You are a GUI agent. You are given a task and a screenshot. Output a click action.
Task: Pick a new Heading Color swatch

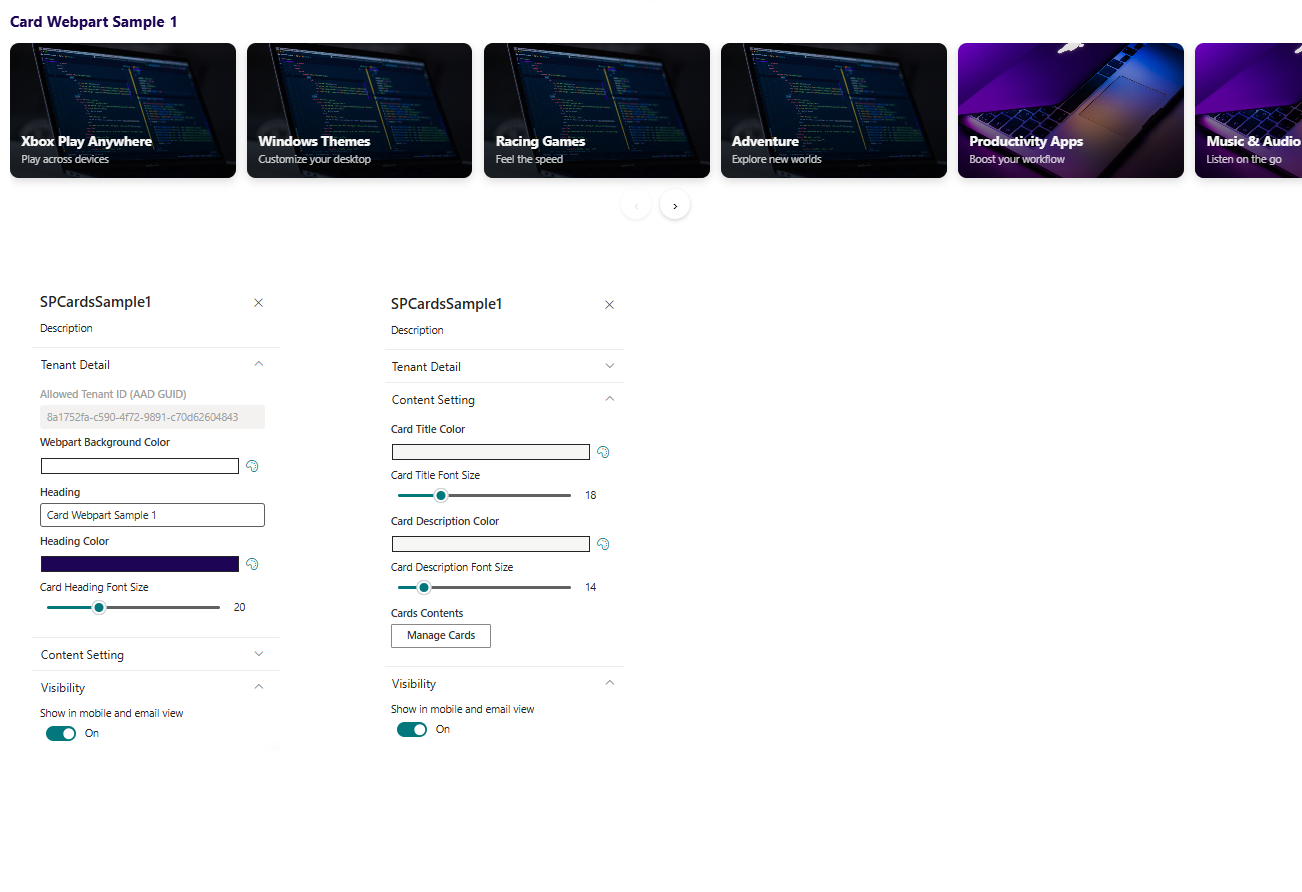tap(139, 564)
